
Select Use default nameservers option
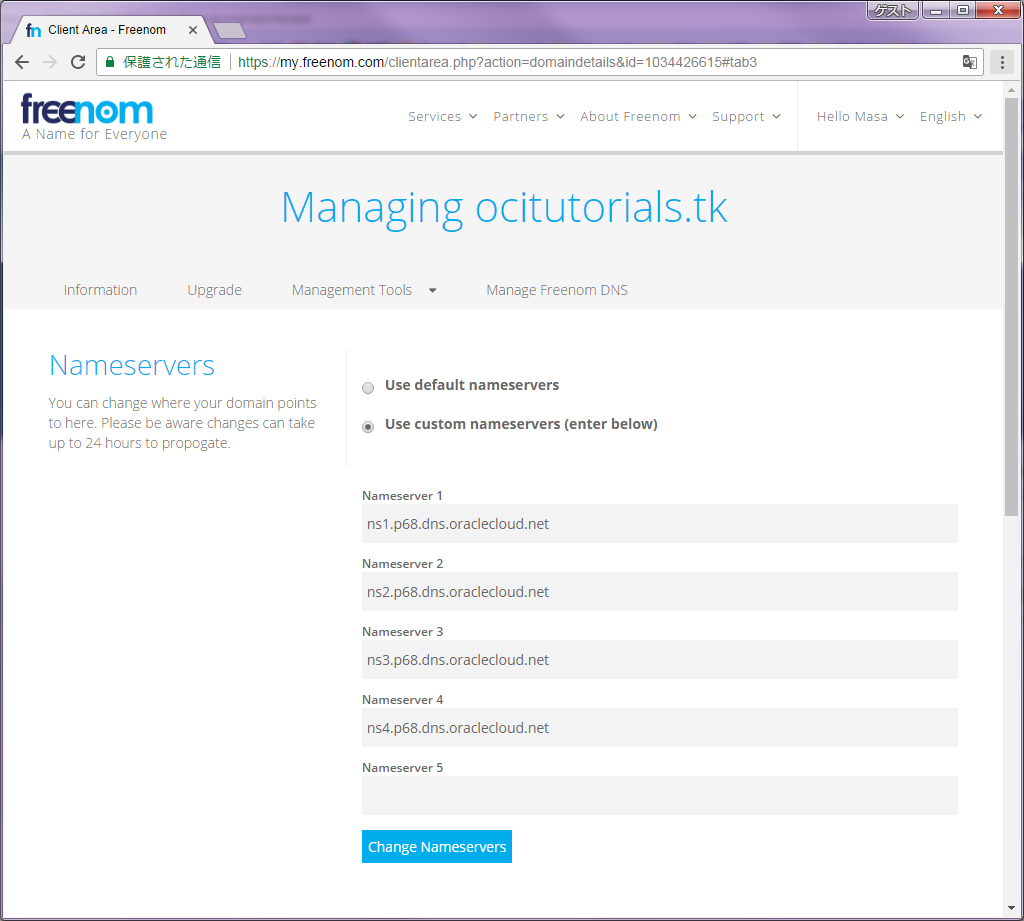(x=368, y=387)
